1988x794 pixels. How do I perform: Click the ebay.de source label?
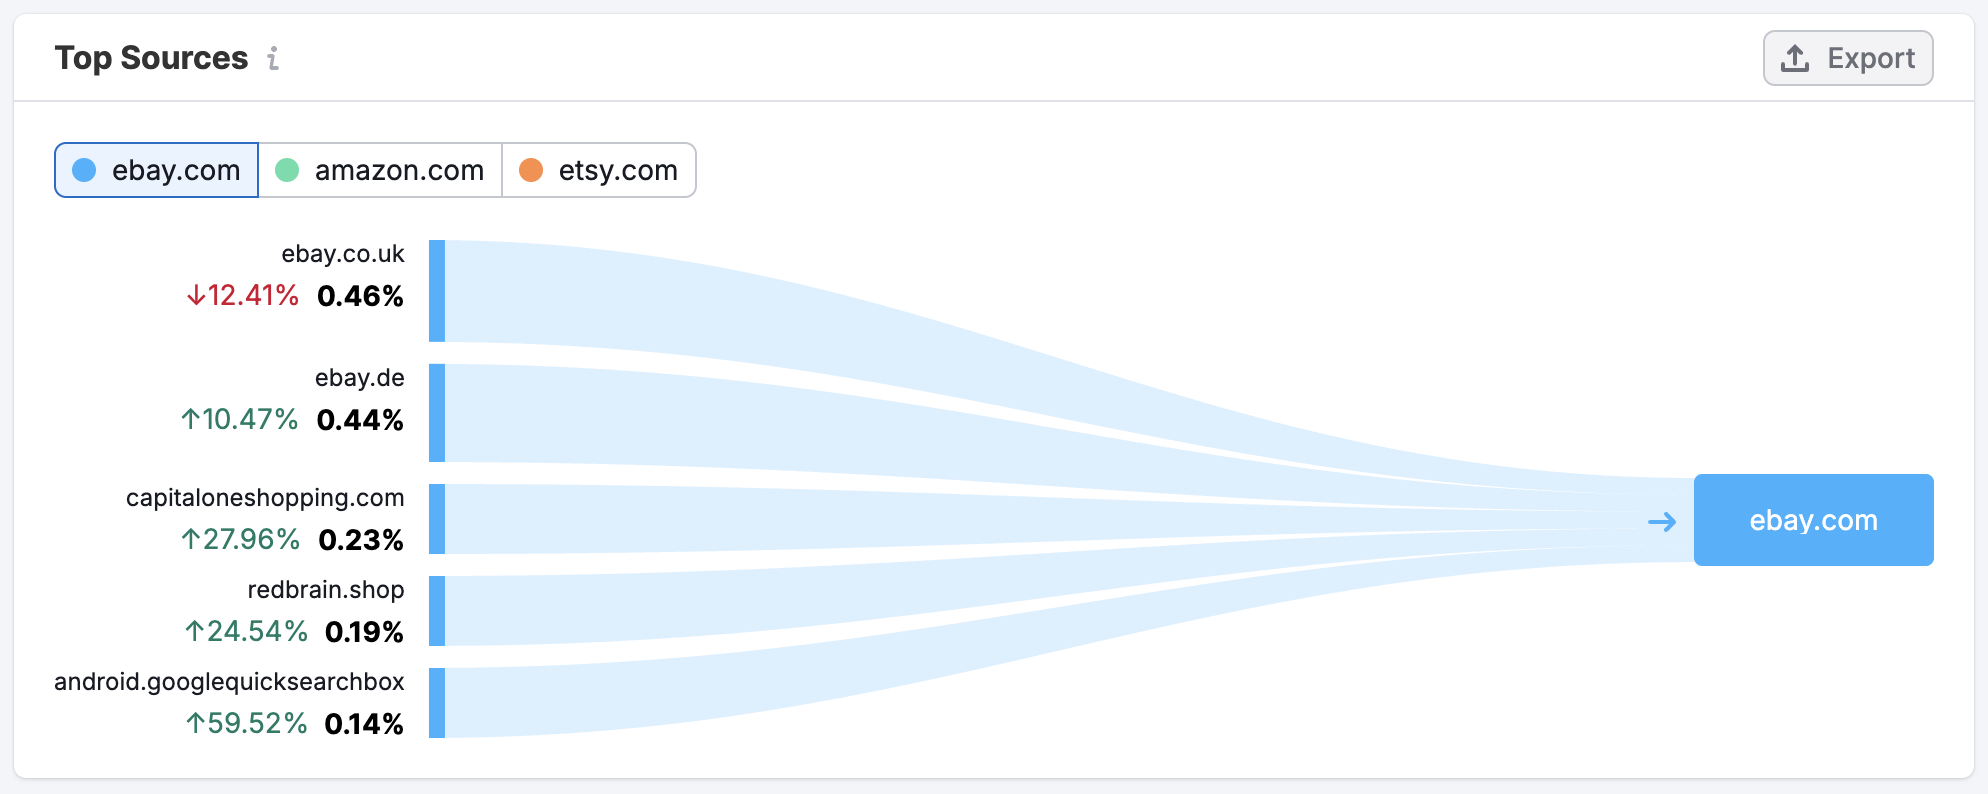pos(358,378)
